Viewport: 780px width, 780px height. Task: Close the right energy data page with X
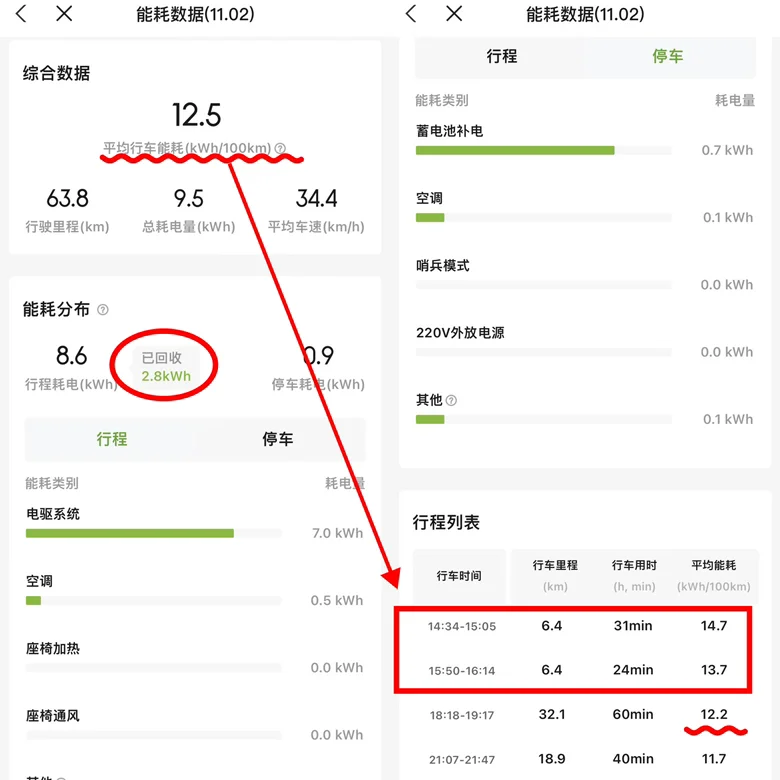point(454,14)
